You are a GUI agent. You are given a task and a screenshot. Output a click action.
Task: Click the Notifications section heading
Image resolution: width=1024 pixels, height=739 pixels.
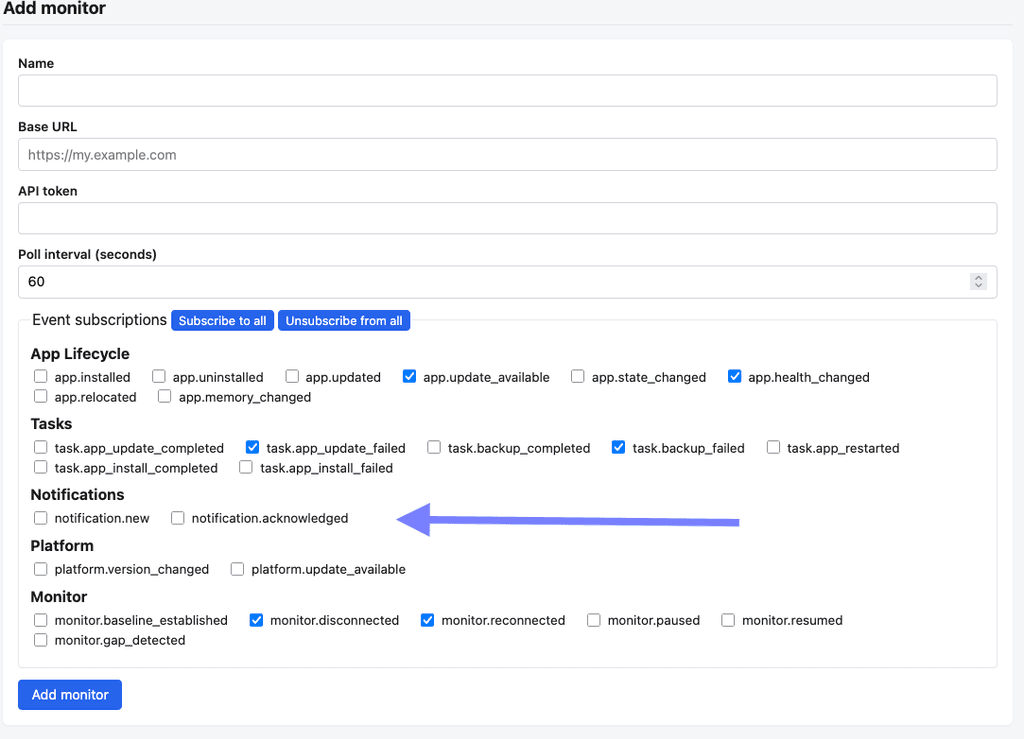pyautogui.click(x=77, y=494)
